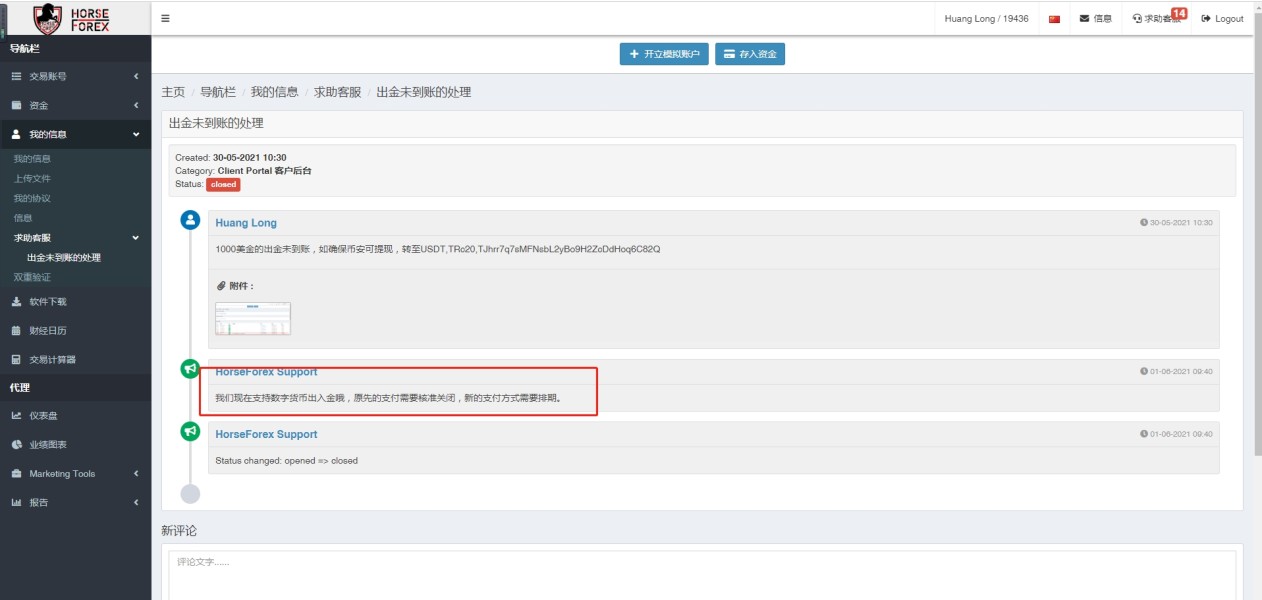Image resolution: width=1262 pixels, height=600 pixels.
Task: Click HorseForex Support name above Status changed
Action: pyautogui.click(x=266, y=434)
